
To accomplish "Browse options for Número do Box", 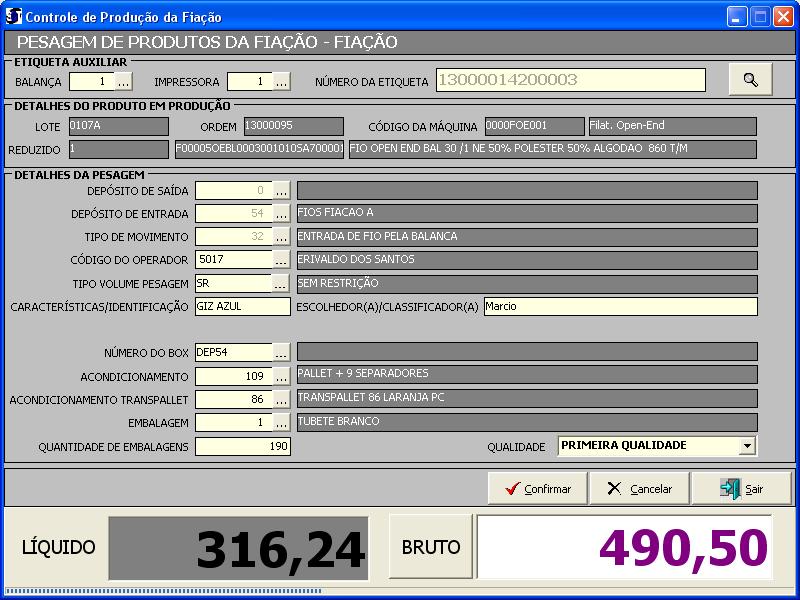I will click(282, 352).
